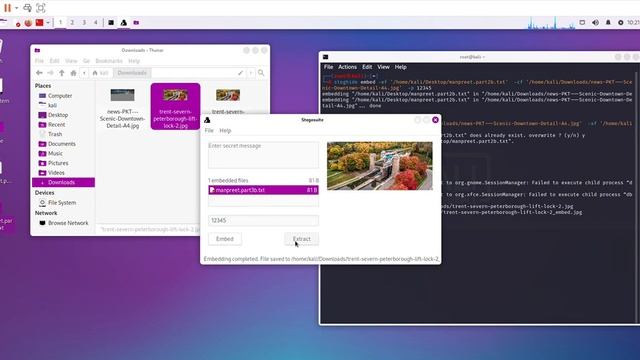The image size is (640, 360).
Task: Select the news-PKT Scenic-Downtown-Detail-A4.jpg file
Action: 122,108
